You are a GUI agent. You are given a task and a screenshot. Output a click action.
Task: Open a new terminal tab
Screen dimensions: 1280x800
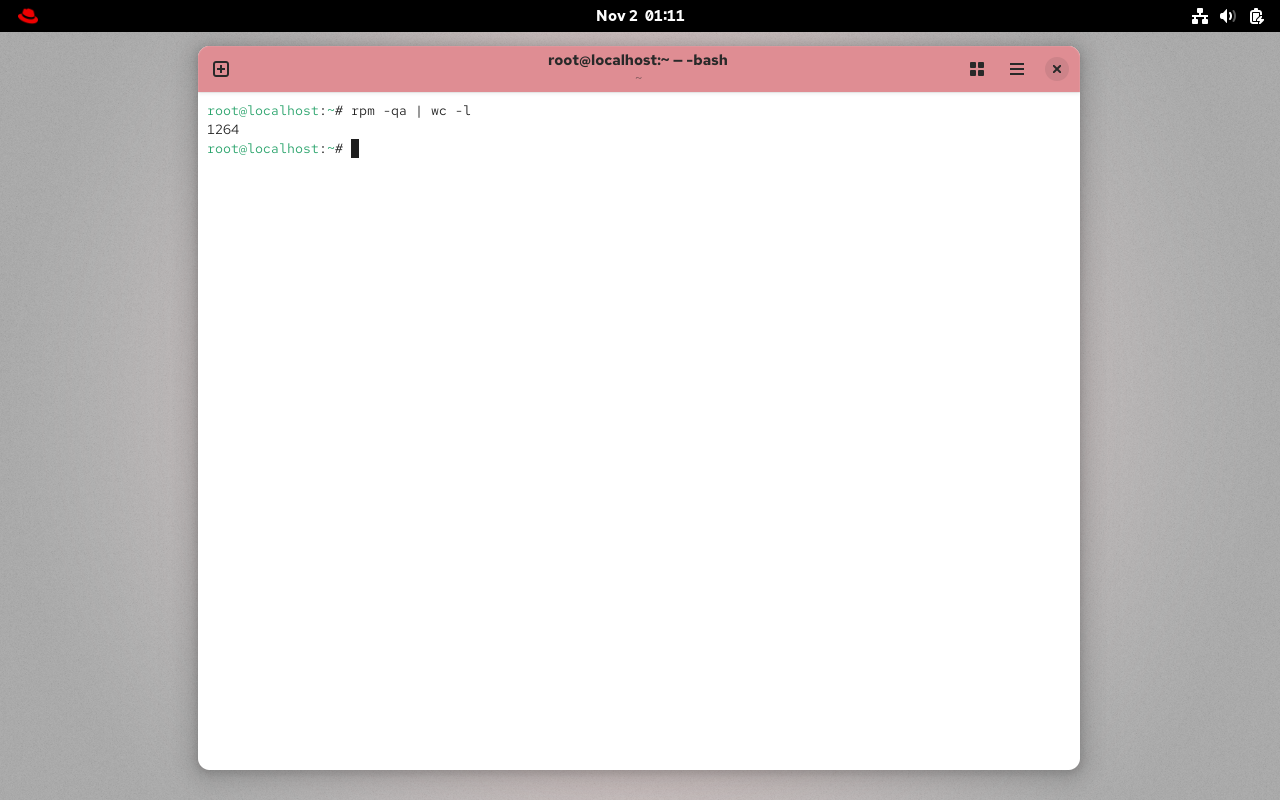pos(220,69)
